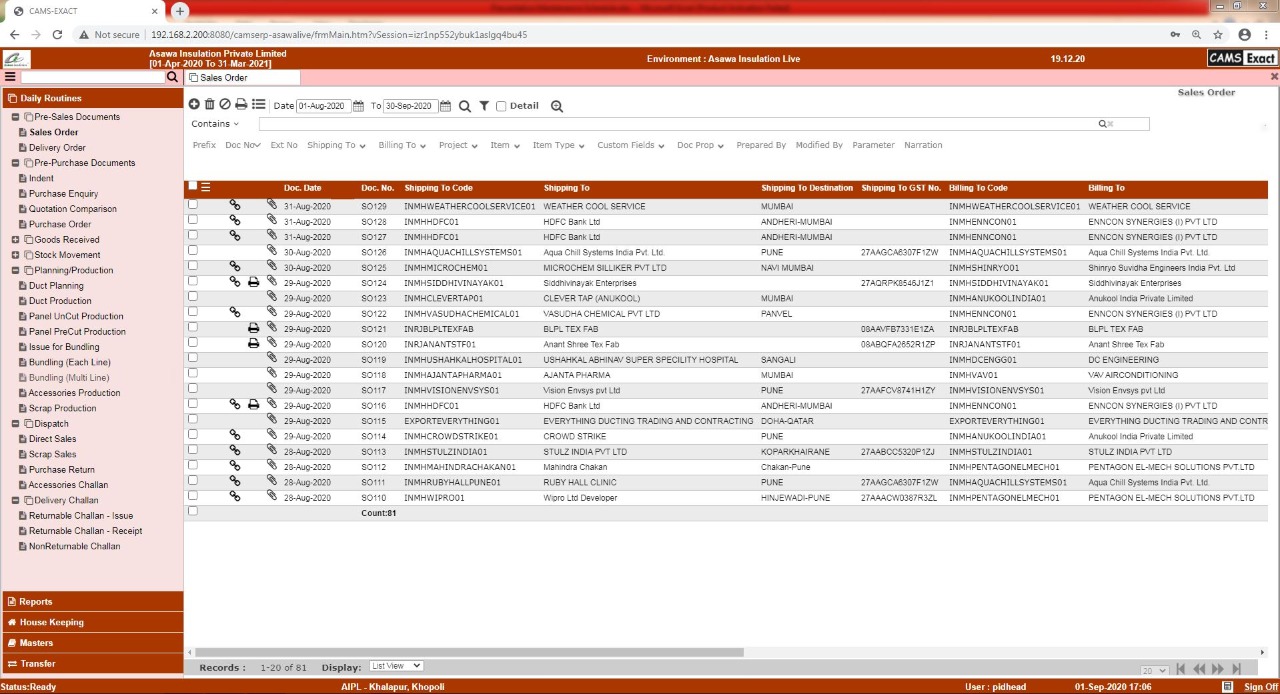
Task: Click the magnifier search icon beside dates
Action: pos(465,106)
